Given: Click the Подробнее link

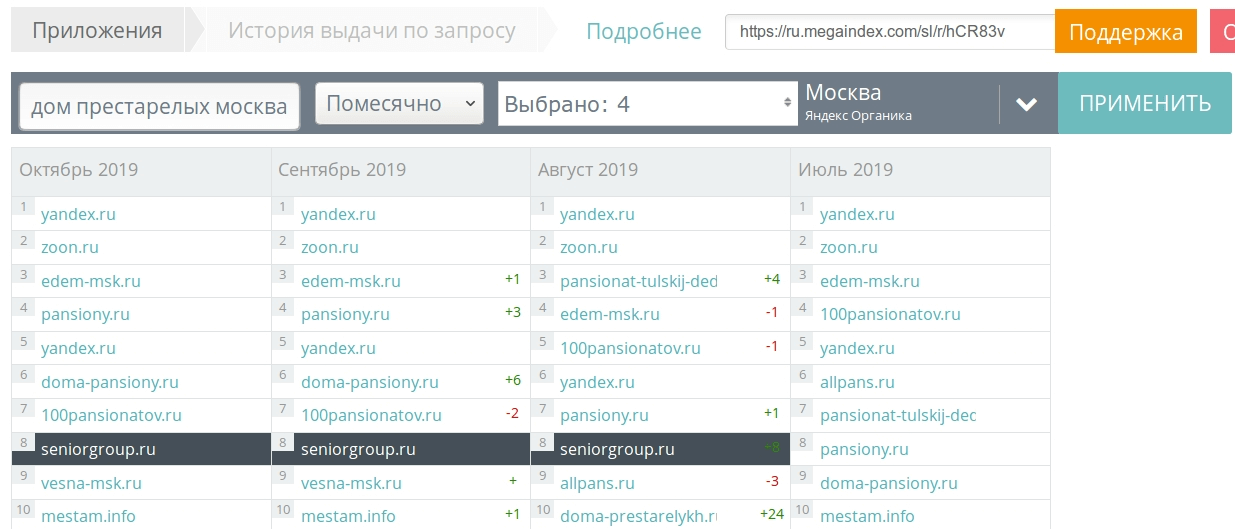Looking at the screenshot, I should pos(643,31).
